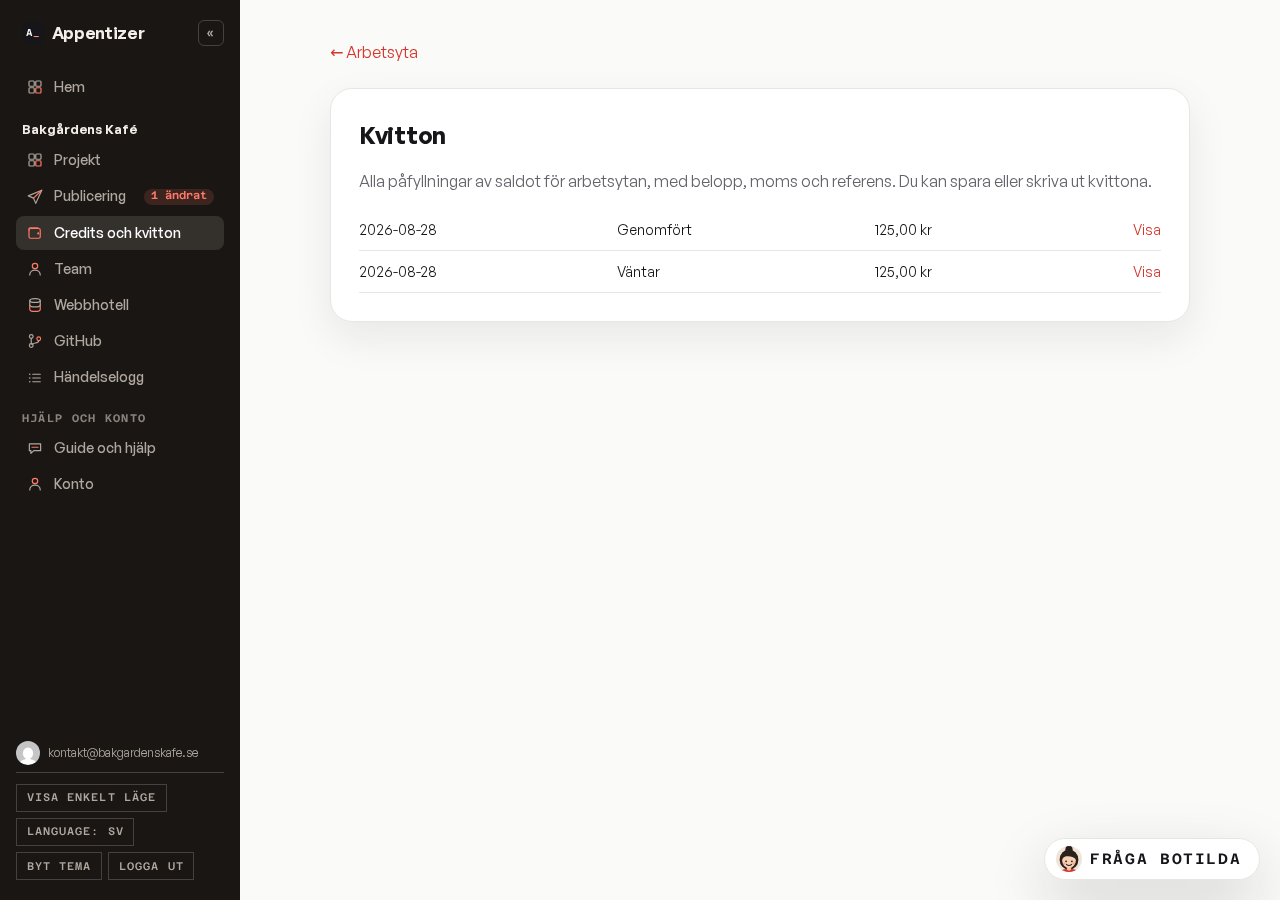This screenshot has height=900, width=1280.
Task: Click the Bakgårdens Kafé workspace heading
Action: 80,130
